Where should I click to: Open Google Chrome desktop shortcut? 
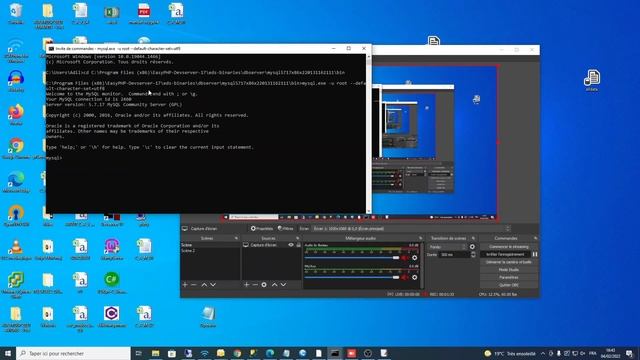[x=16, y=148]
